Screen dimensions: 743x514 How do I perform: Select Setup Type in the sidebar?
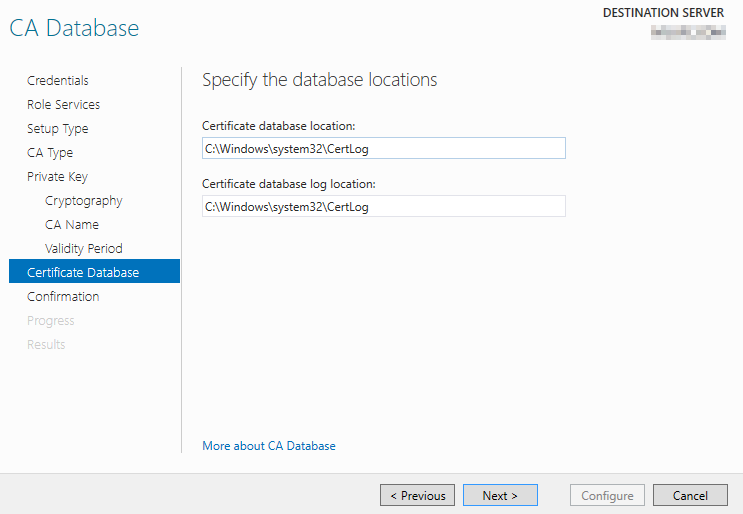pos(57,129)
